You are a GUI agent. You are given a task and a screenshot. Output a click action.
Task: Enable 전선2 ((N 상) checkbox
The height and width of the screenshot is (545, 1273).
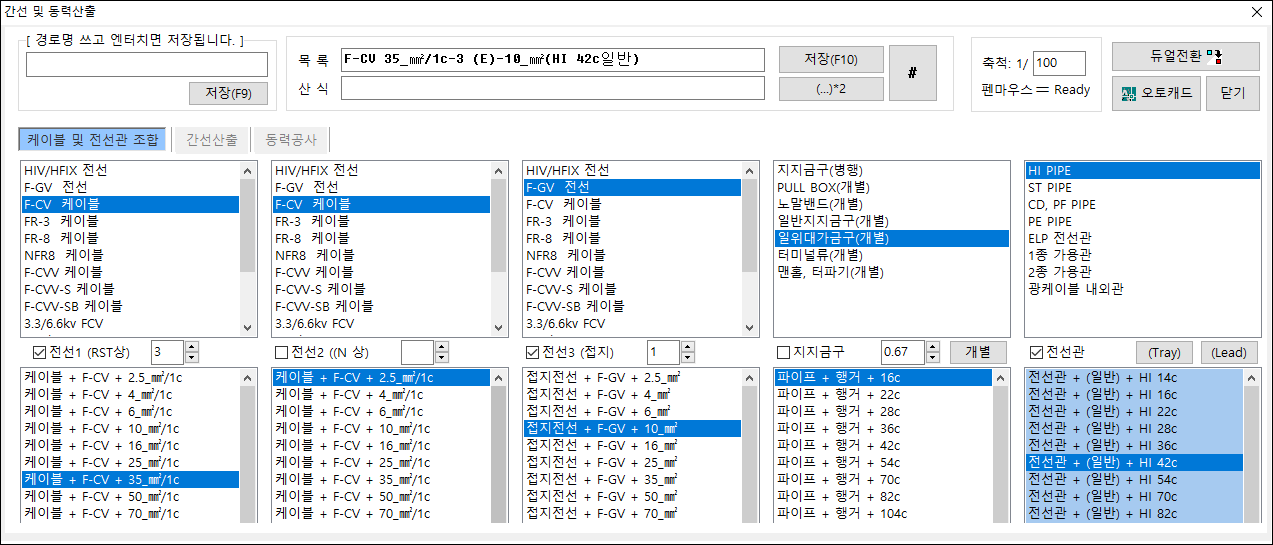click(x=281, y=352)
